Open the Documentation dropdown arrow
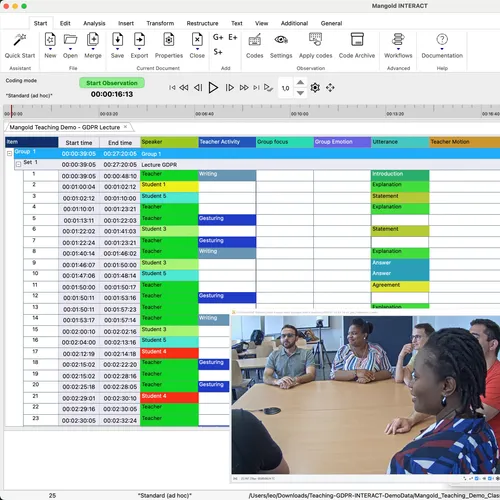 pos(442,49)
